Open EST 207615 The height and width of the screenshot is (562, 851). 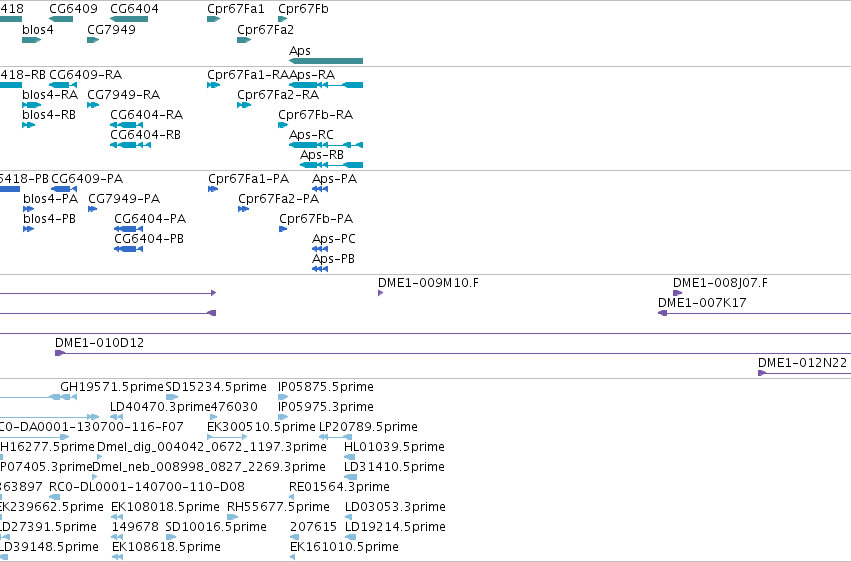[294, 538]
